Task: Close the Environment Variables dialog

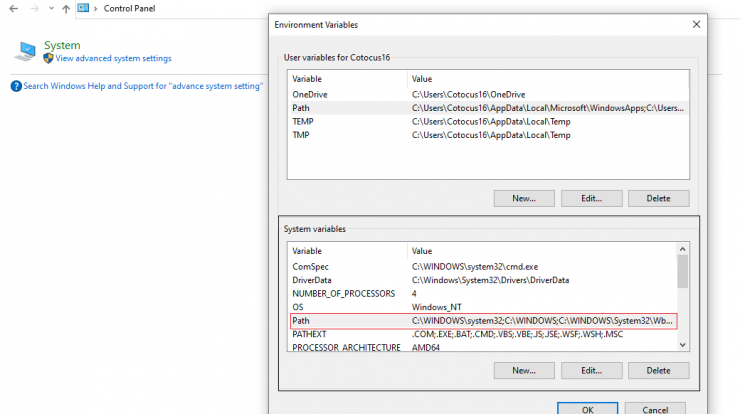Action: point(696,25)
